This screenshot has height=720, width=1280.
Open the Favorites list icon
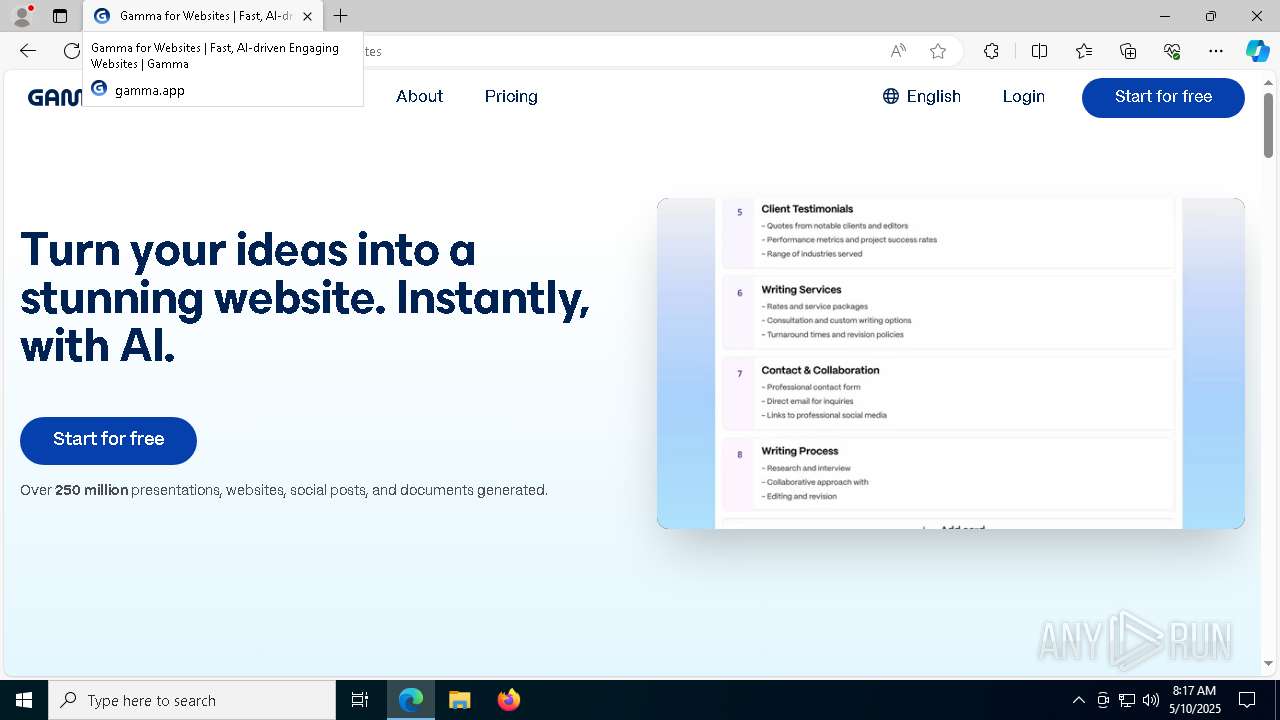1084,51
